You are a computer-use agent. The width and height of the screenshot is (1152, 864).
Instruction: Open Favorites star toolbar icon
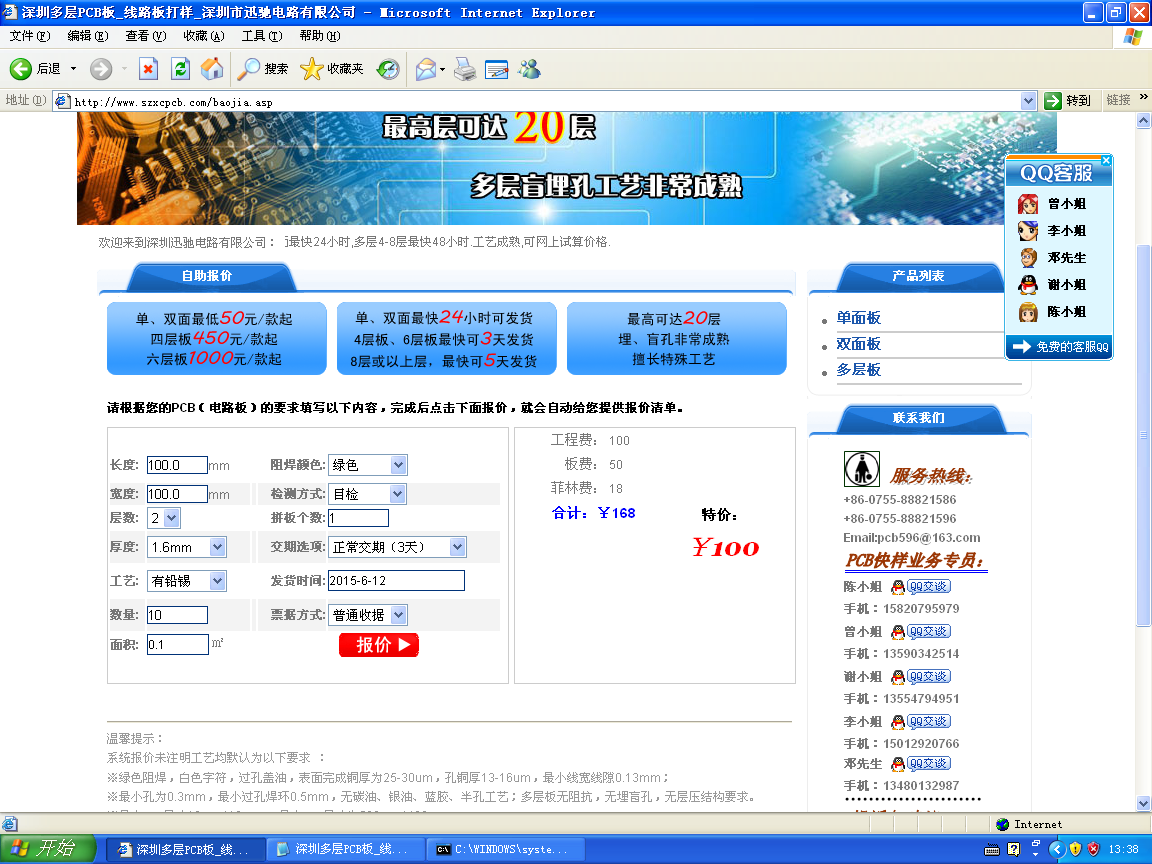click(312, 69)
